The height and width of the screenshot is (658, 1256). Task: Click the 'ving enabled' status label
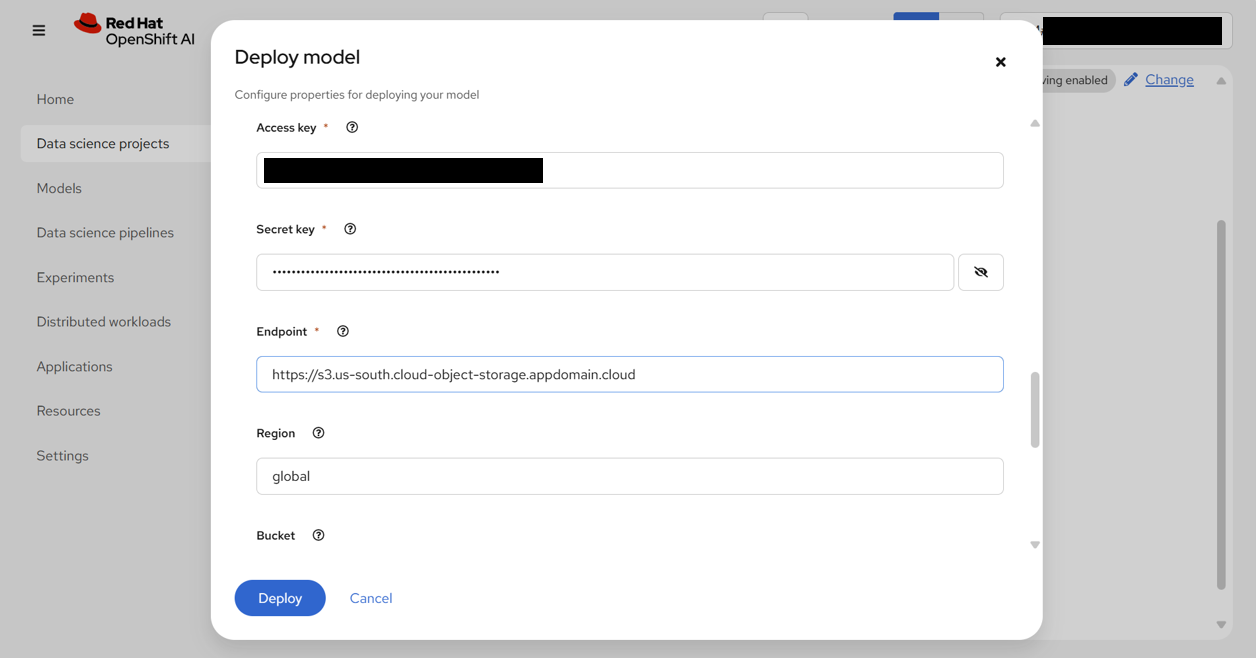pyautogui.click(x=1075, y=80)
